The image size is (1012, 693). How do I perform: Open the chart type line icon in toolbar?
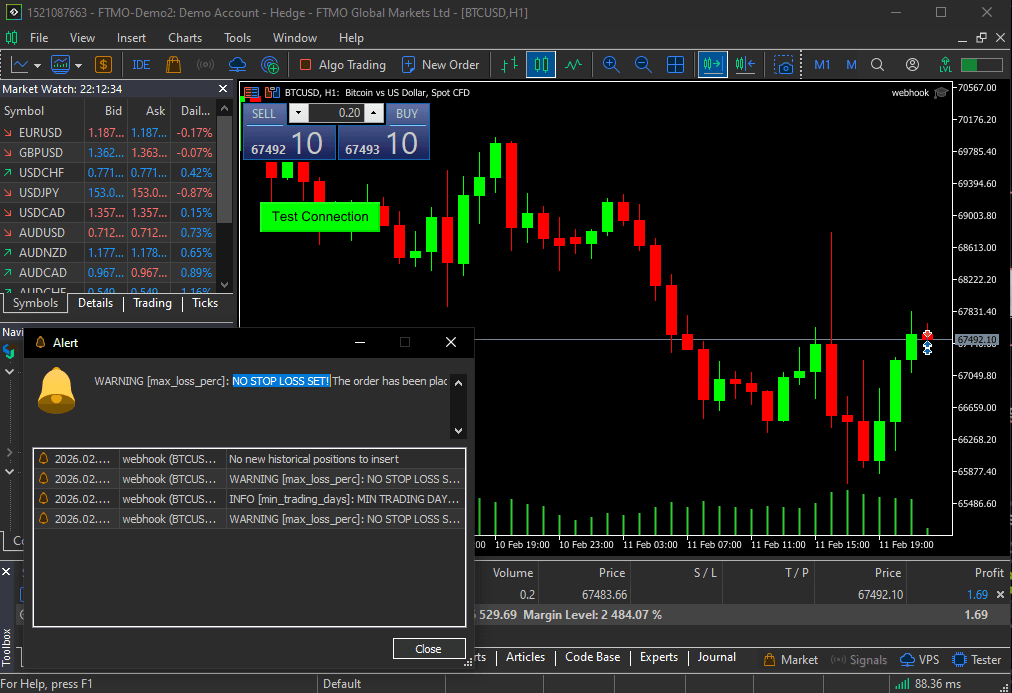coord(19,65)
